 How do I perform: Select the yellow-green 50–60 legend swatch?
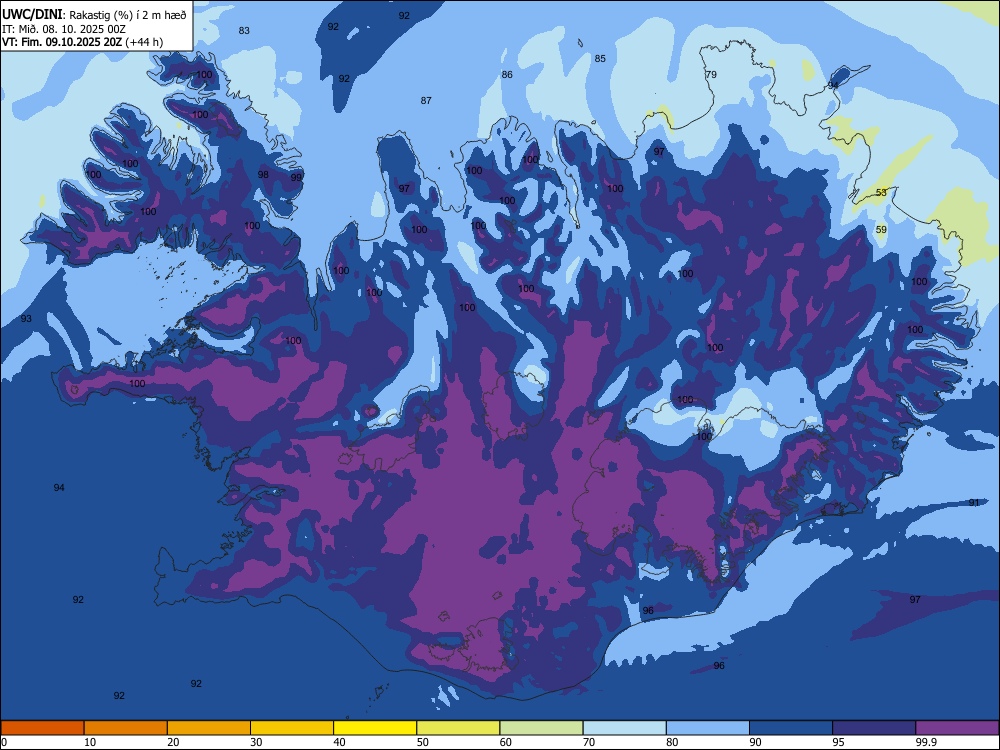(x=458, y=728)
